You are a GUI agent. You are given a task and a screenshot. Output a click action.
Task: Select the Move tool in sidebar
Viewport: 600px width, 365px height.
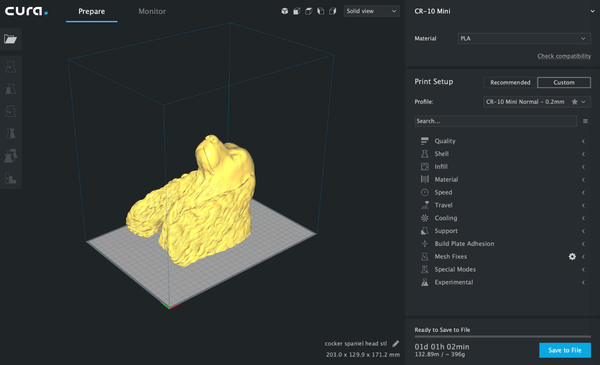[10, 67]
